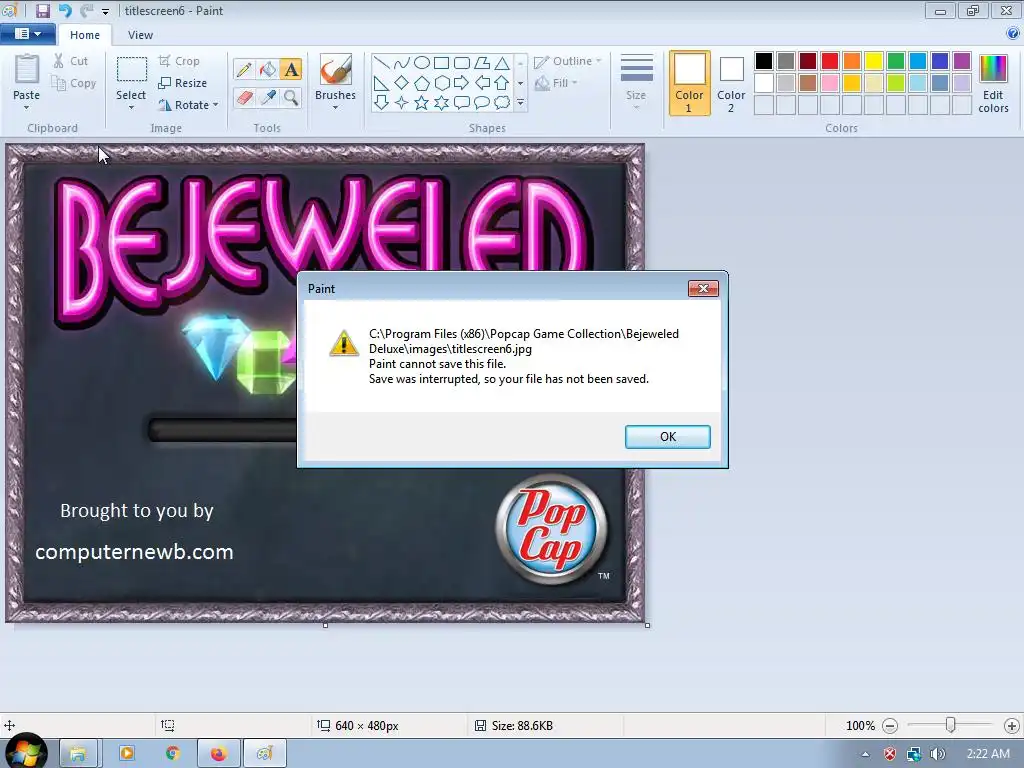The width and height of the screenshot is (1024, 768).
Task: Activate Color 2 selector
Action: click(x=731, y=83)
